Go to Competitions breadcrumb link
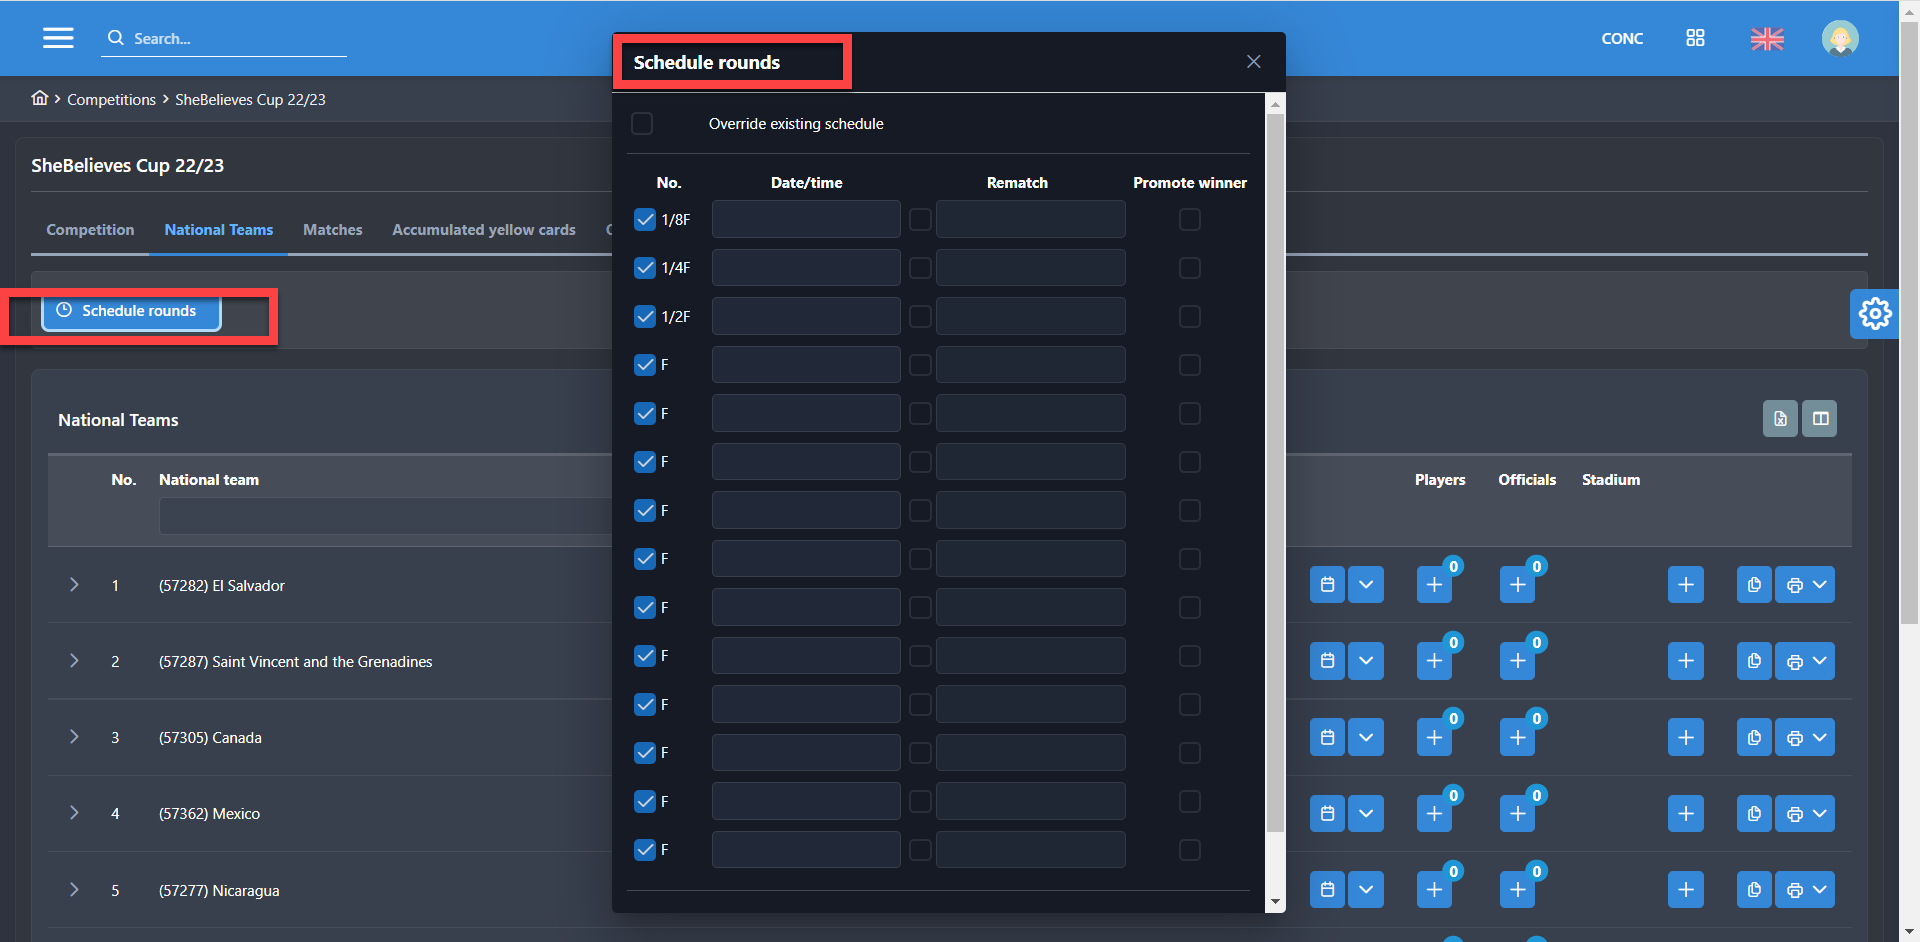1920x942 pixels. [111, 100]
